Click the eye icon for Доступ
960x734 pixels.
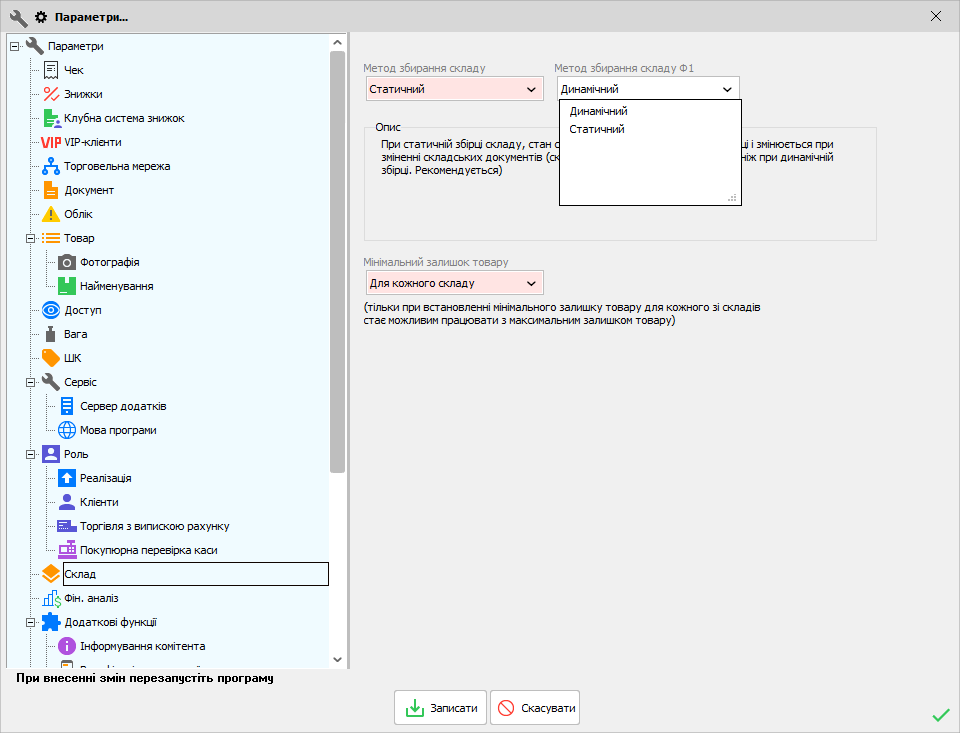[x=51, y=310]
